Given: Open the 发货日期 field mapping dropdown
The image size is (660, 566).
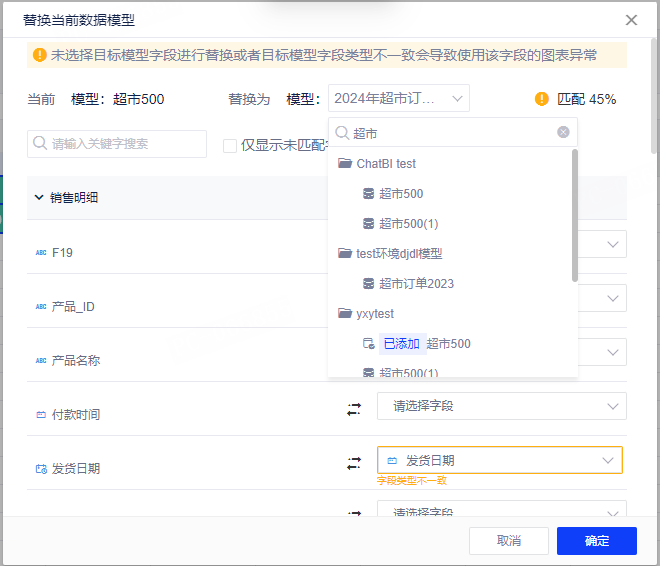Looking at the screenshot, I should (500, 460).
